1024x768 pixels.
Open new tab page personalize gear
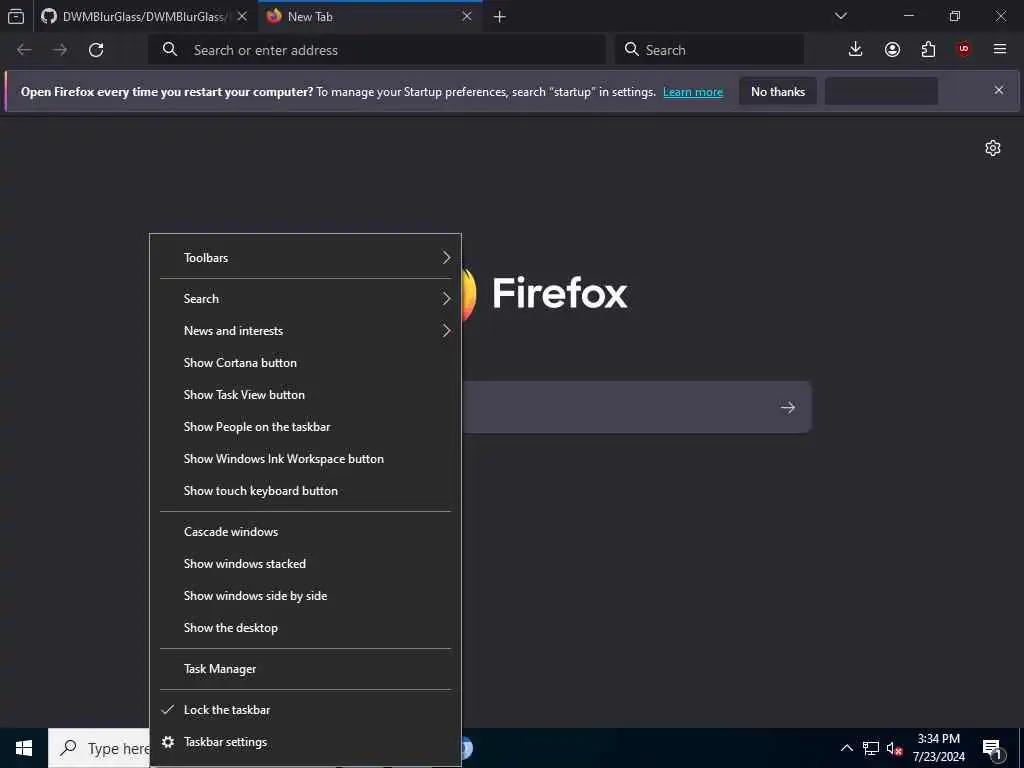point(993,148)
